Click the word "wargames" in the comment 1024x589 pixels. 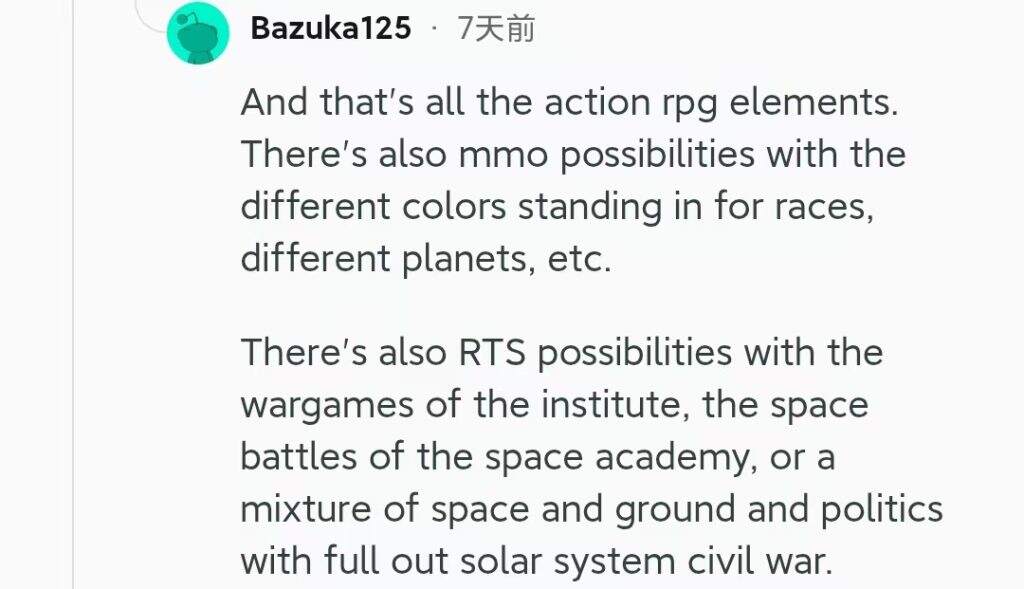[327, 406]
